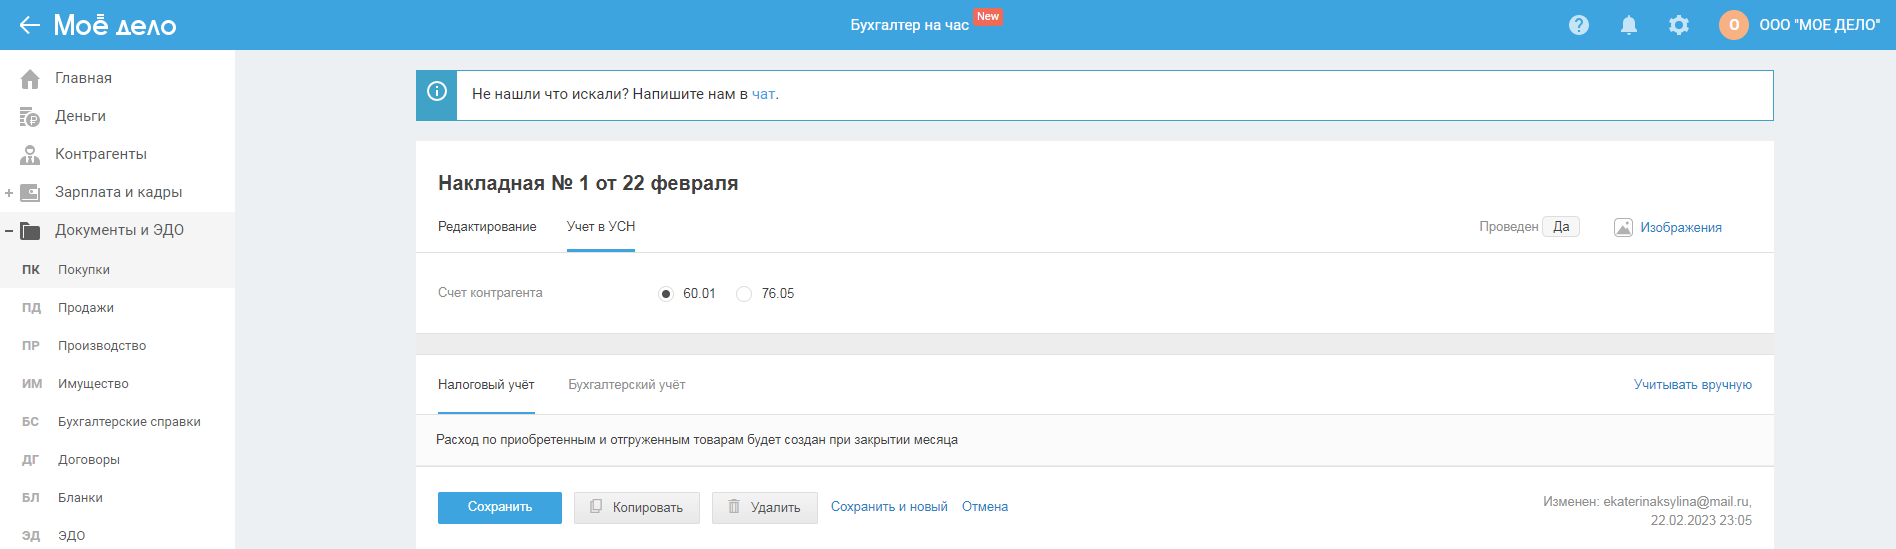Click the orange company avatar icon

(1733, 25)
